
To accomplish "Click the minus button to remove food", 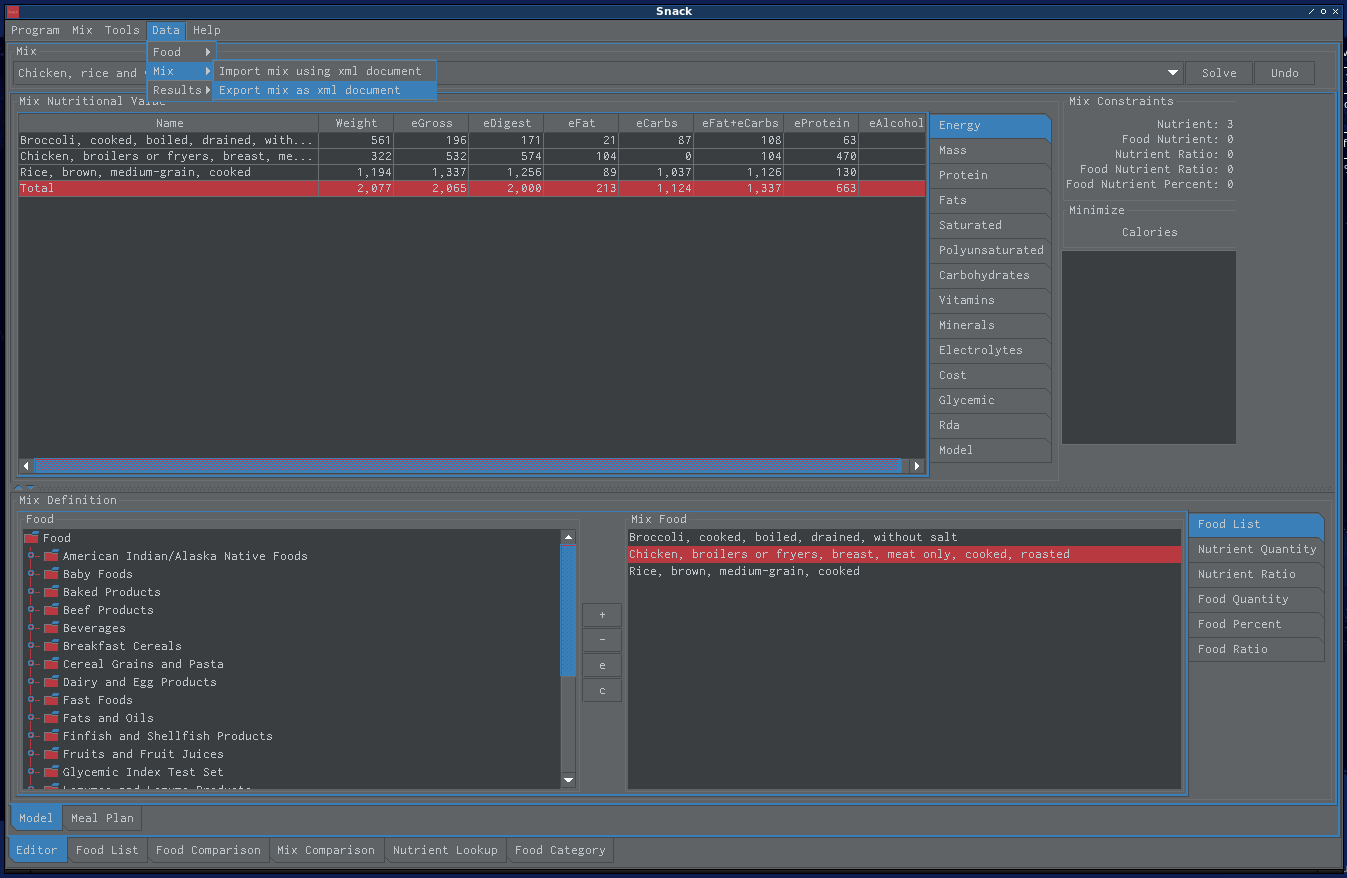I will 602,640.
